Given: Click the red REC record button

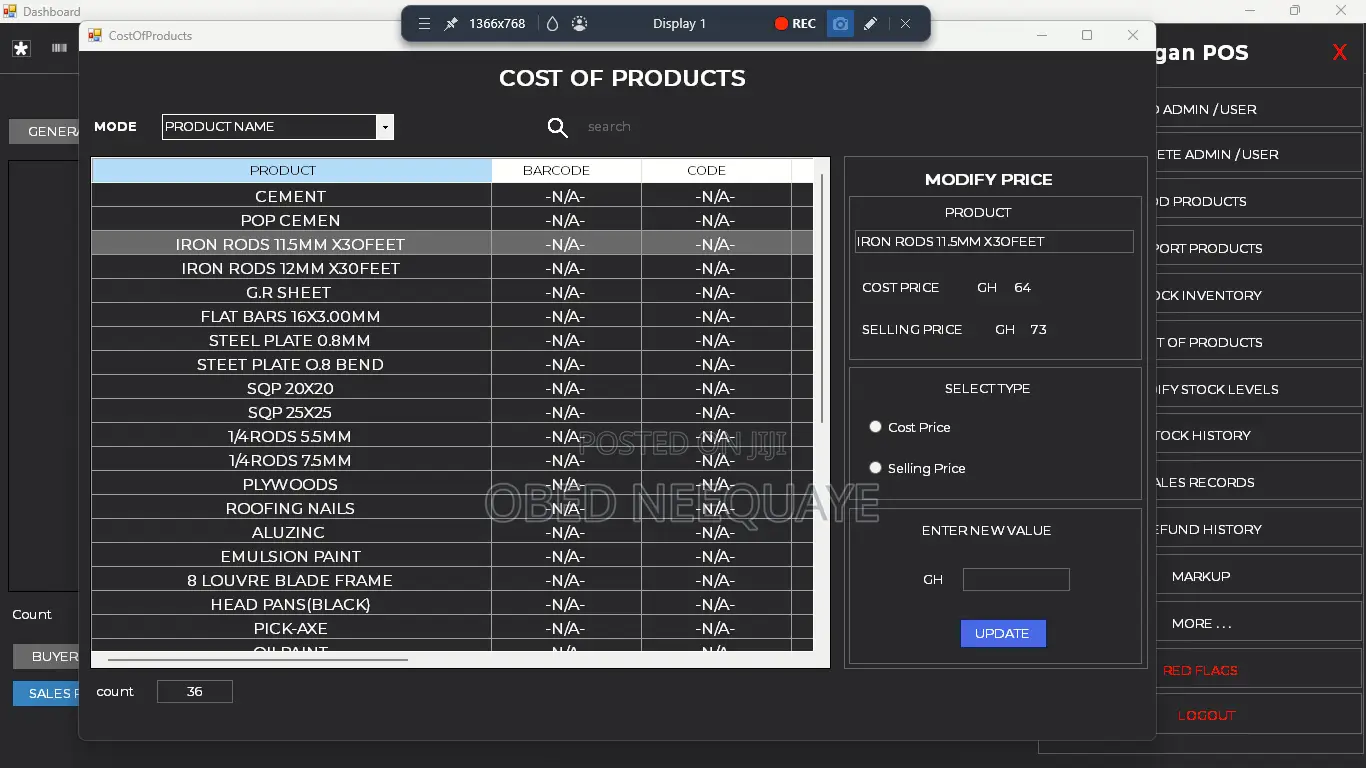Looking at the screenshot, I should (x=795, y=24).
